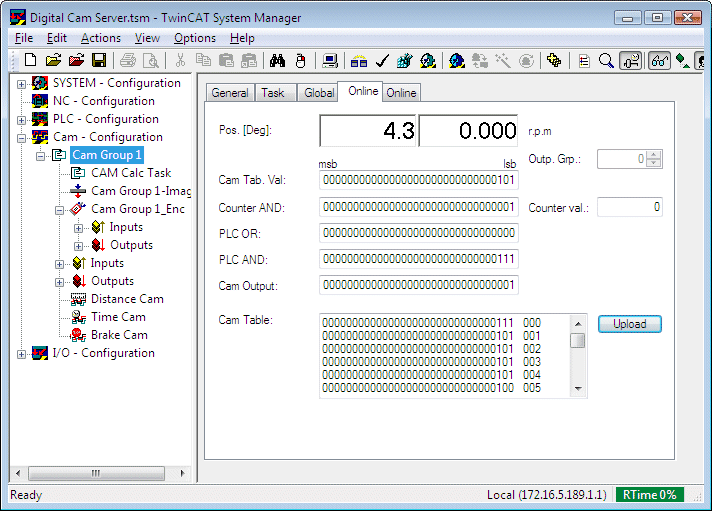Click the mouse icon in the toolbar
Image resolution: width=712 pixels, height=511 pixels.
pyautogui.click(x=300, y=60)
